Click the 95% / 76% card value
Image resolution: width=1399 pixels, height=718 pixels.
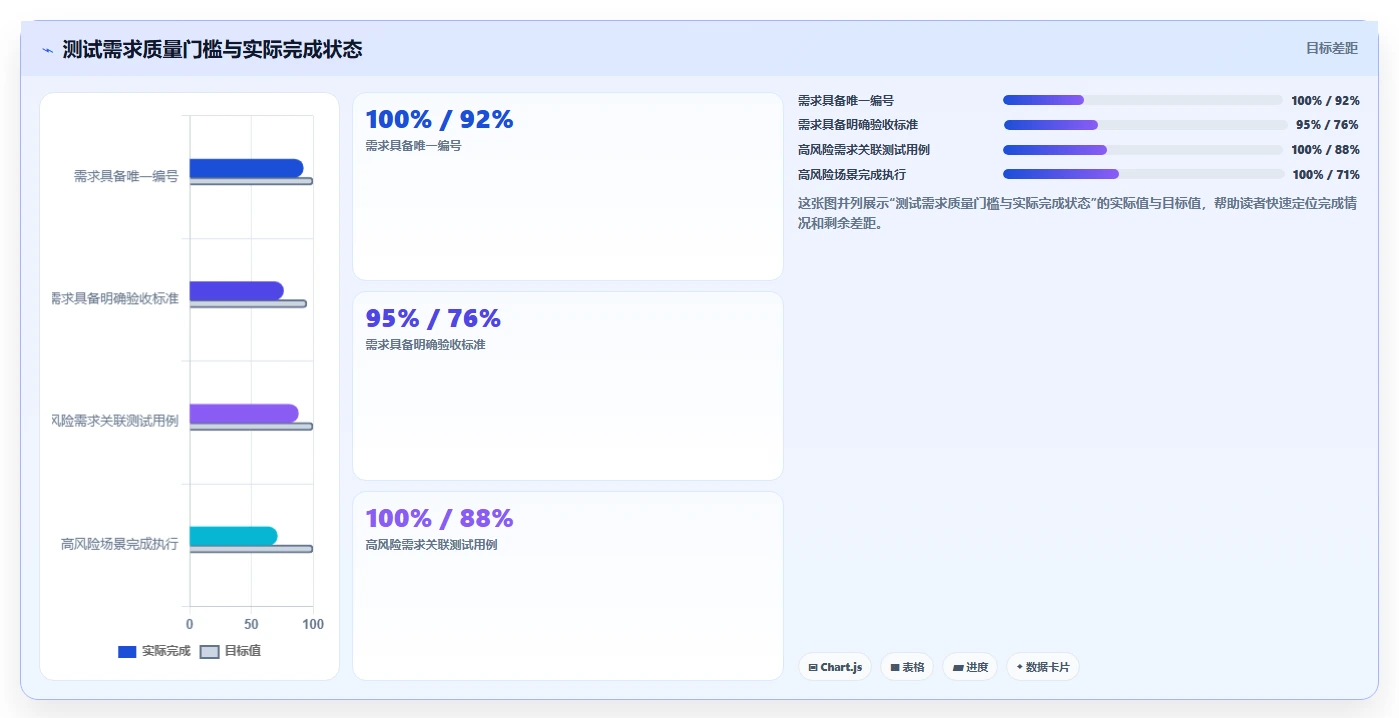433,319
